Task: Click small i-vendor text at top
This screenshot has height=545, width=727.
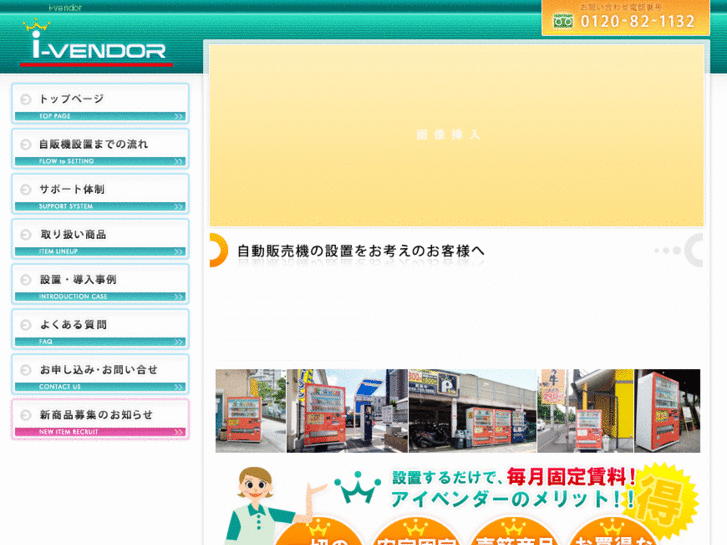Action: 65,8
